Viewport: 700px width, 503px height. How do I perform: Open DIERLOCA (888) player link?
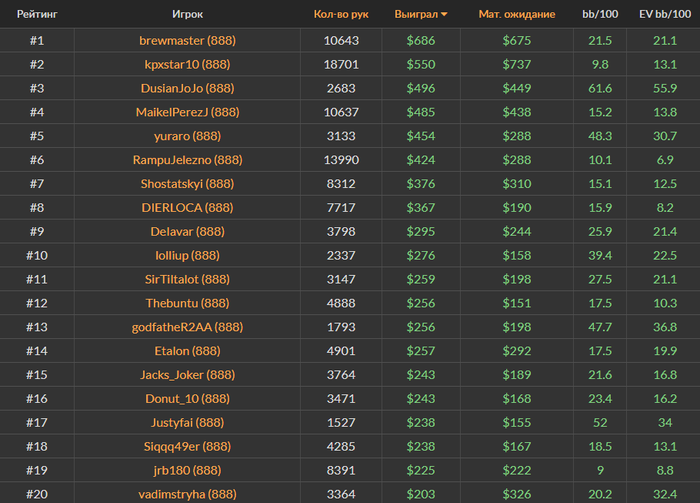(x=188, y=208)
